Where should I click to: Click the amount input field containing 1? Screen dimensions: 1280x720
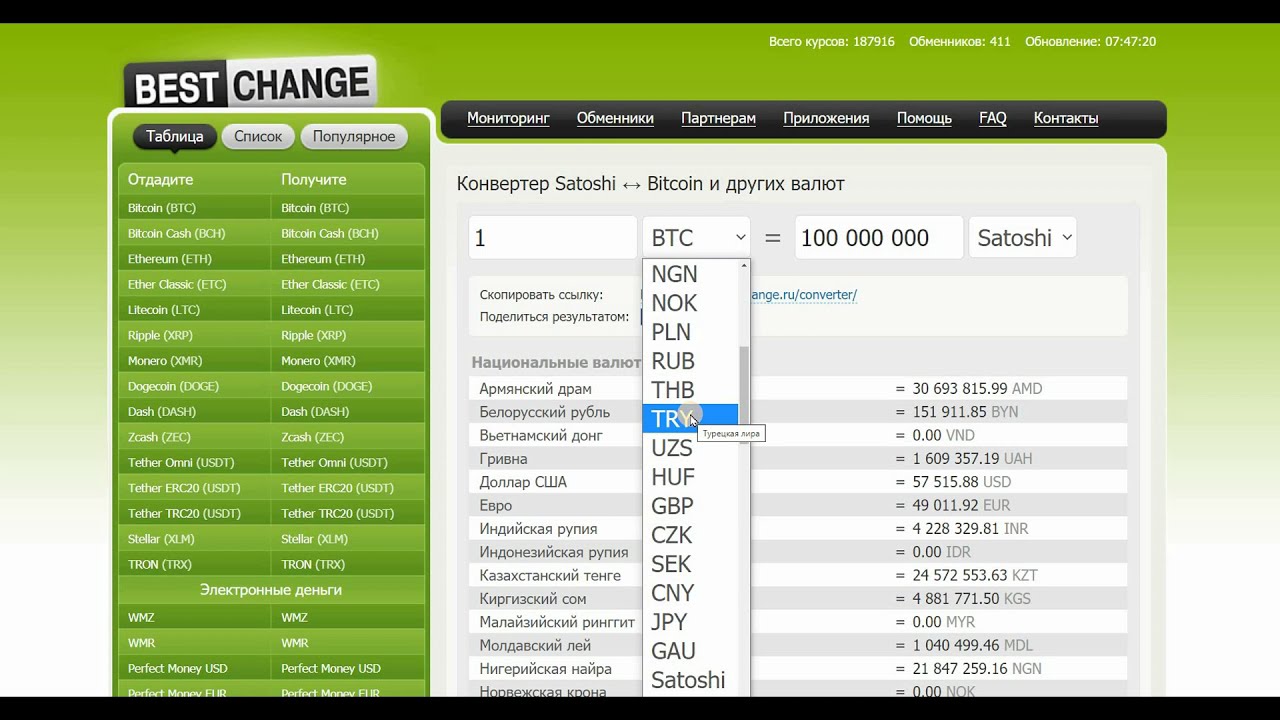point(553,238)
